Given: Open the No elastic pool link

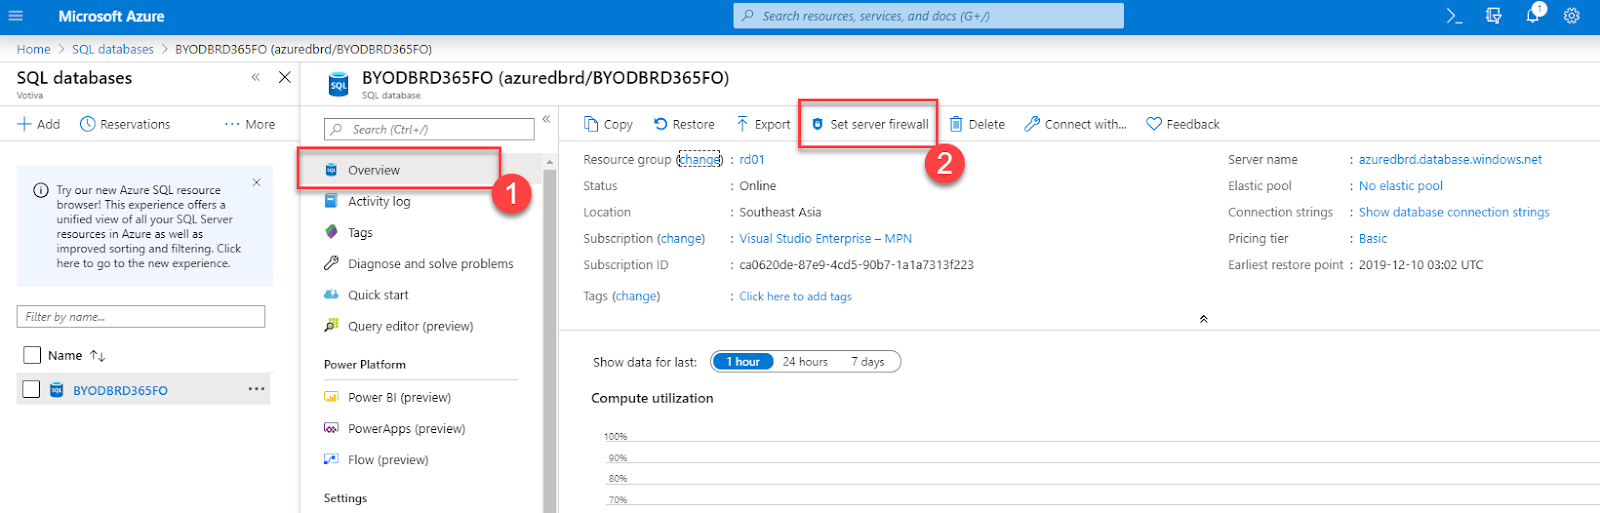Looking at the screenshot, I should click(1401, 186).
